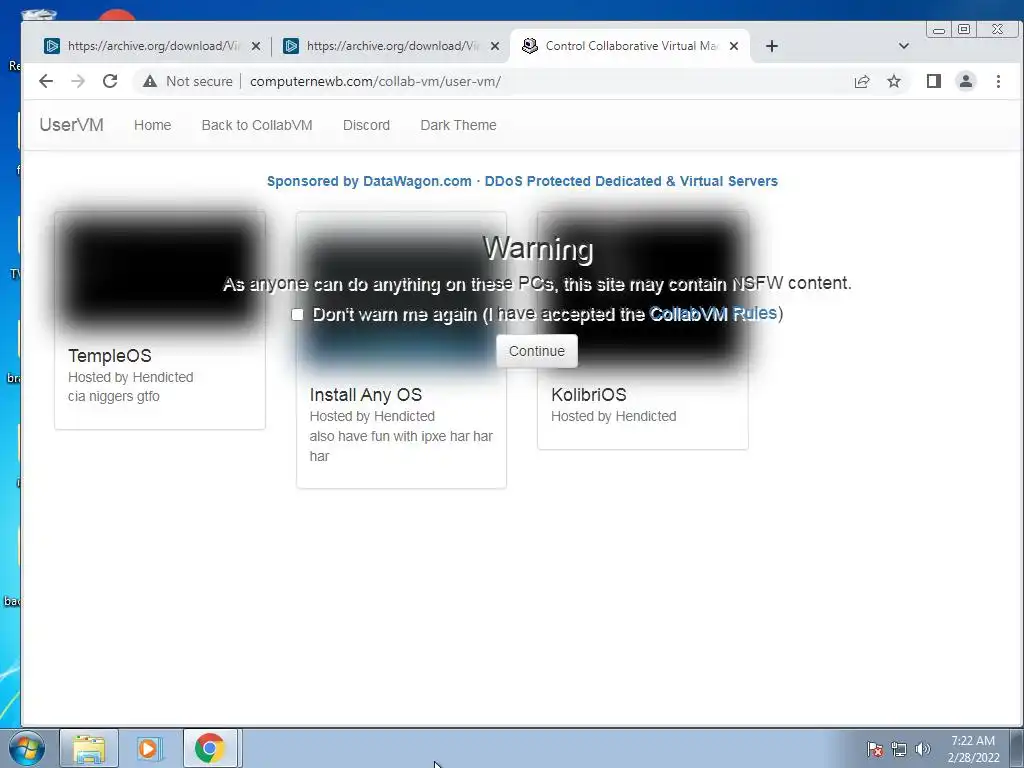Open the CollabVM Rules link
Screen dimensions: 1024x768
point(713,313)
